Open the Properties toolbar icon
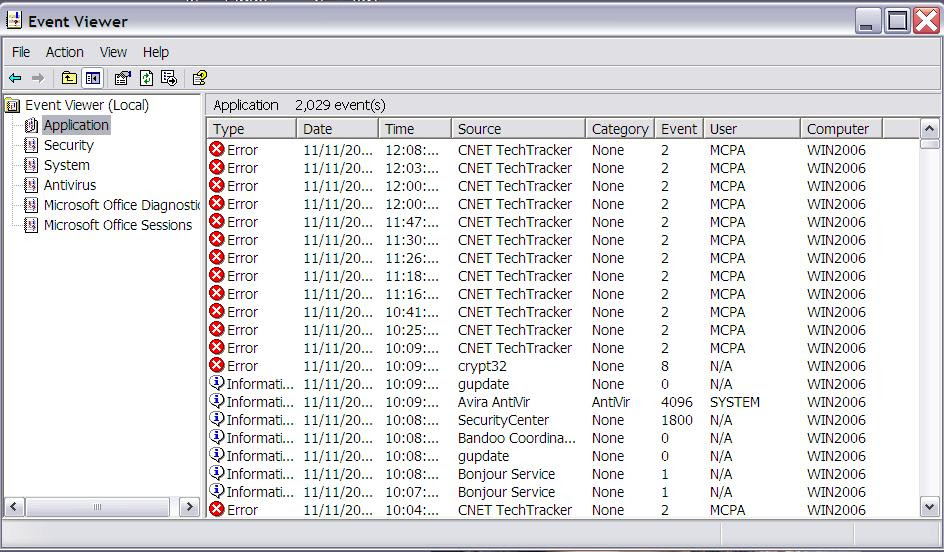The width and height of the screenshot is (944, 552). [x=122, y=78]
